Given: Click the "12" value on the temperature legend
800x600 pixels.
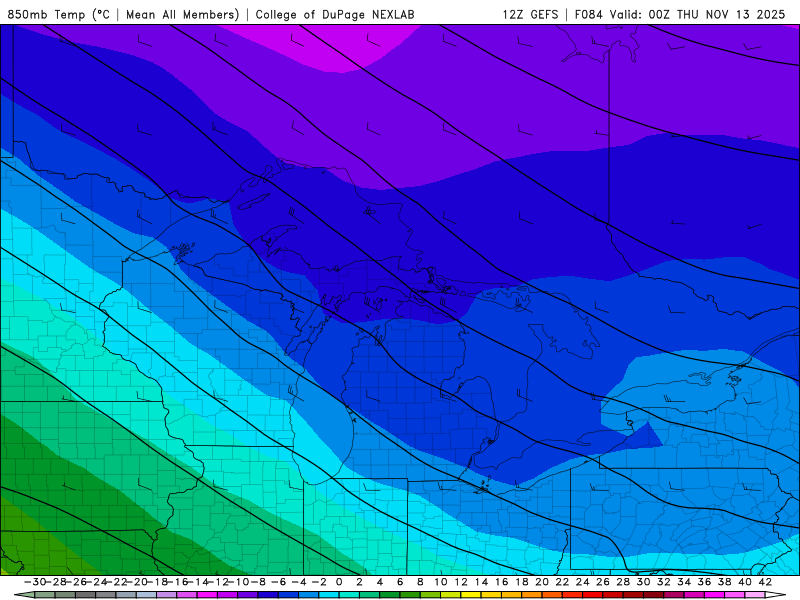Looking at the screenshot, I should click(x=461, y=582).
